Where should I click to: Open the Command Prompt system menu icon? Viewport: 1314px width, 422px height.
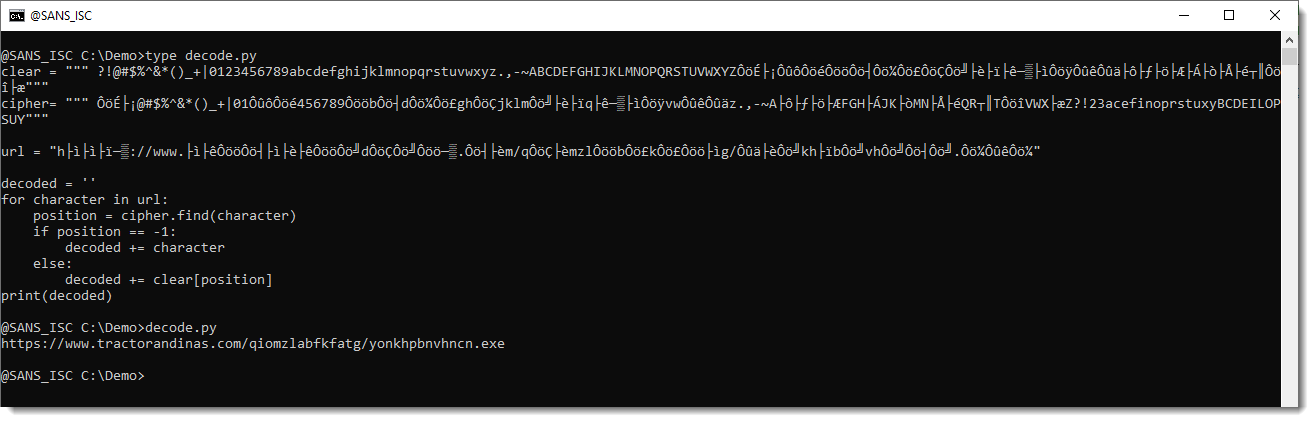[x=15, y=15]
